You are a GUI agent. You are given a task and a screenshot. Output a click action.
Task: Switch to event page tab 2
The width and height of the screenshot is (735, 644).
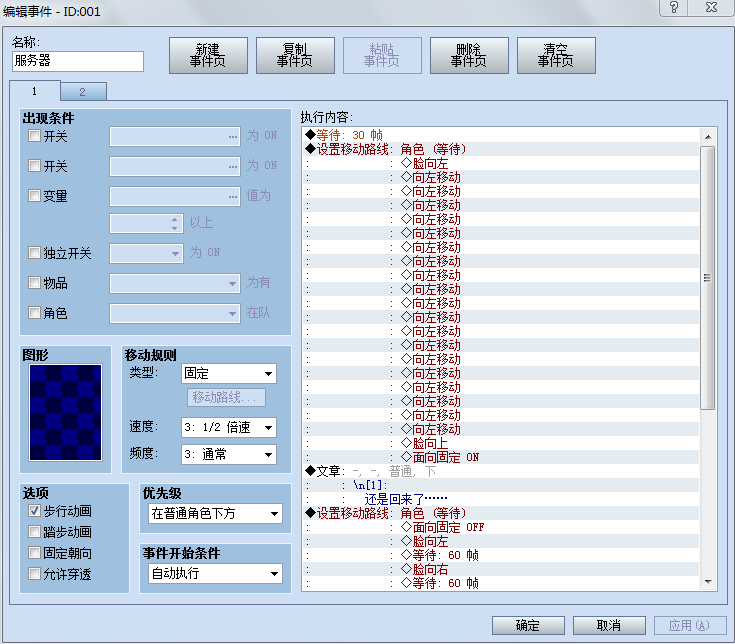click(x=83, y=92)
